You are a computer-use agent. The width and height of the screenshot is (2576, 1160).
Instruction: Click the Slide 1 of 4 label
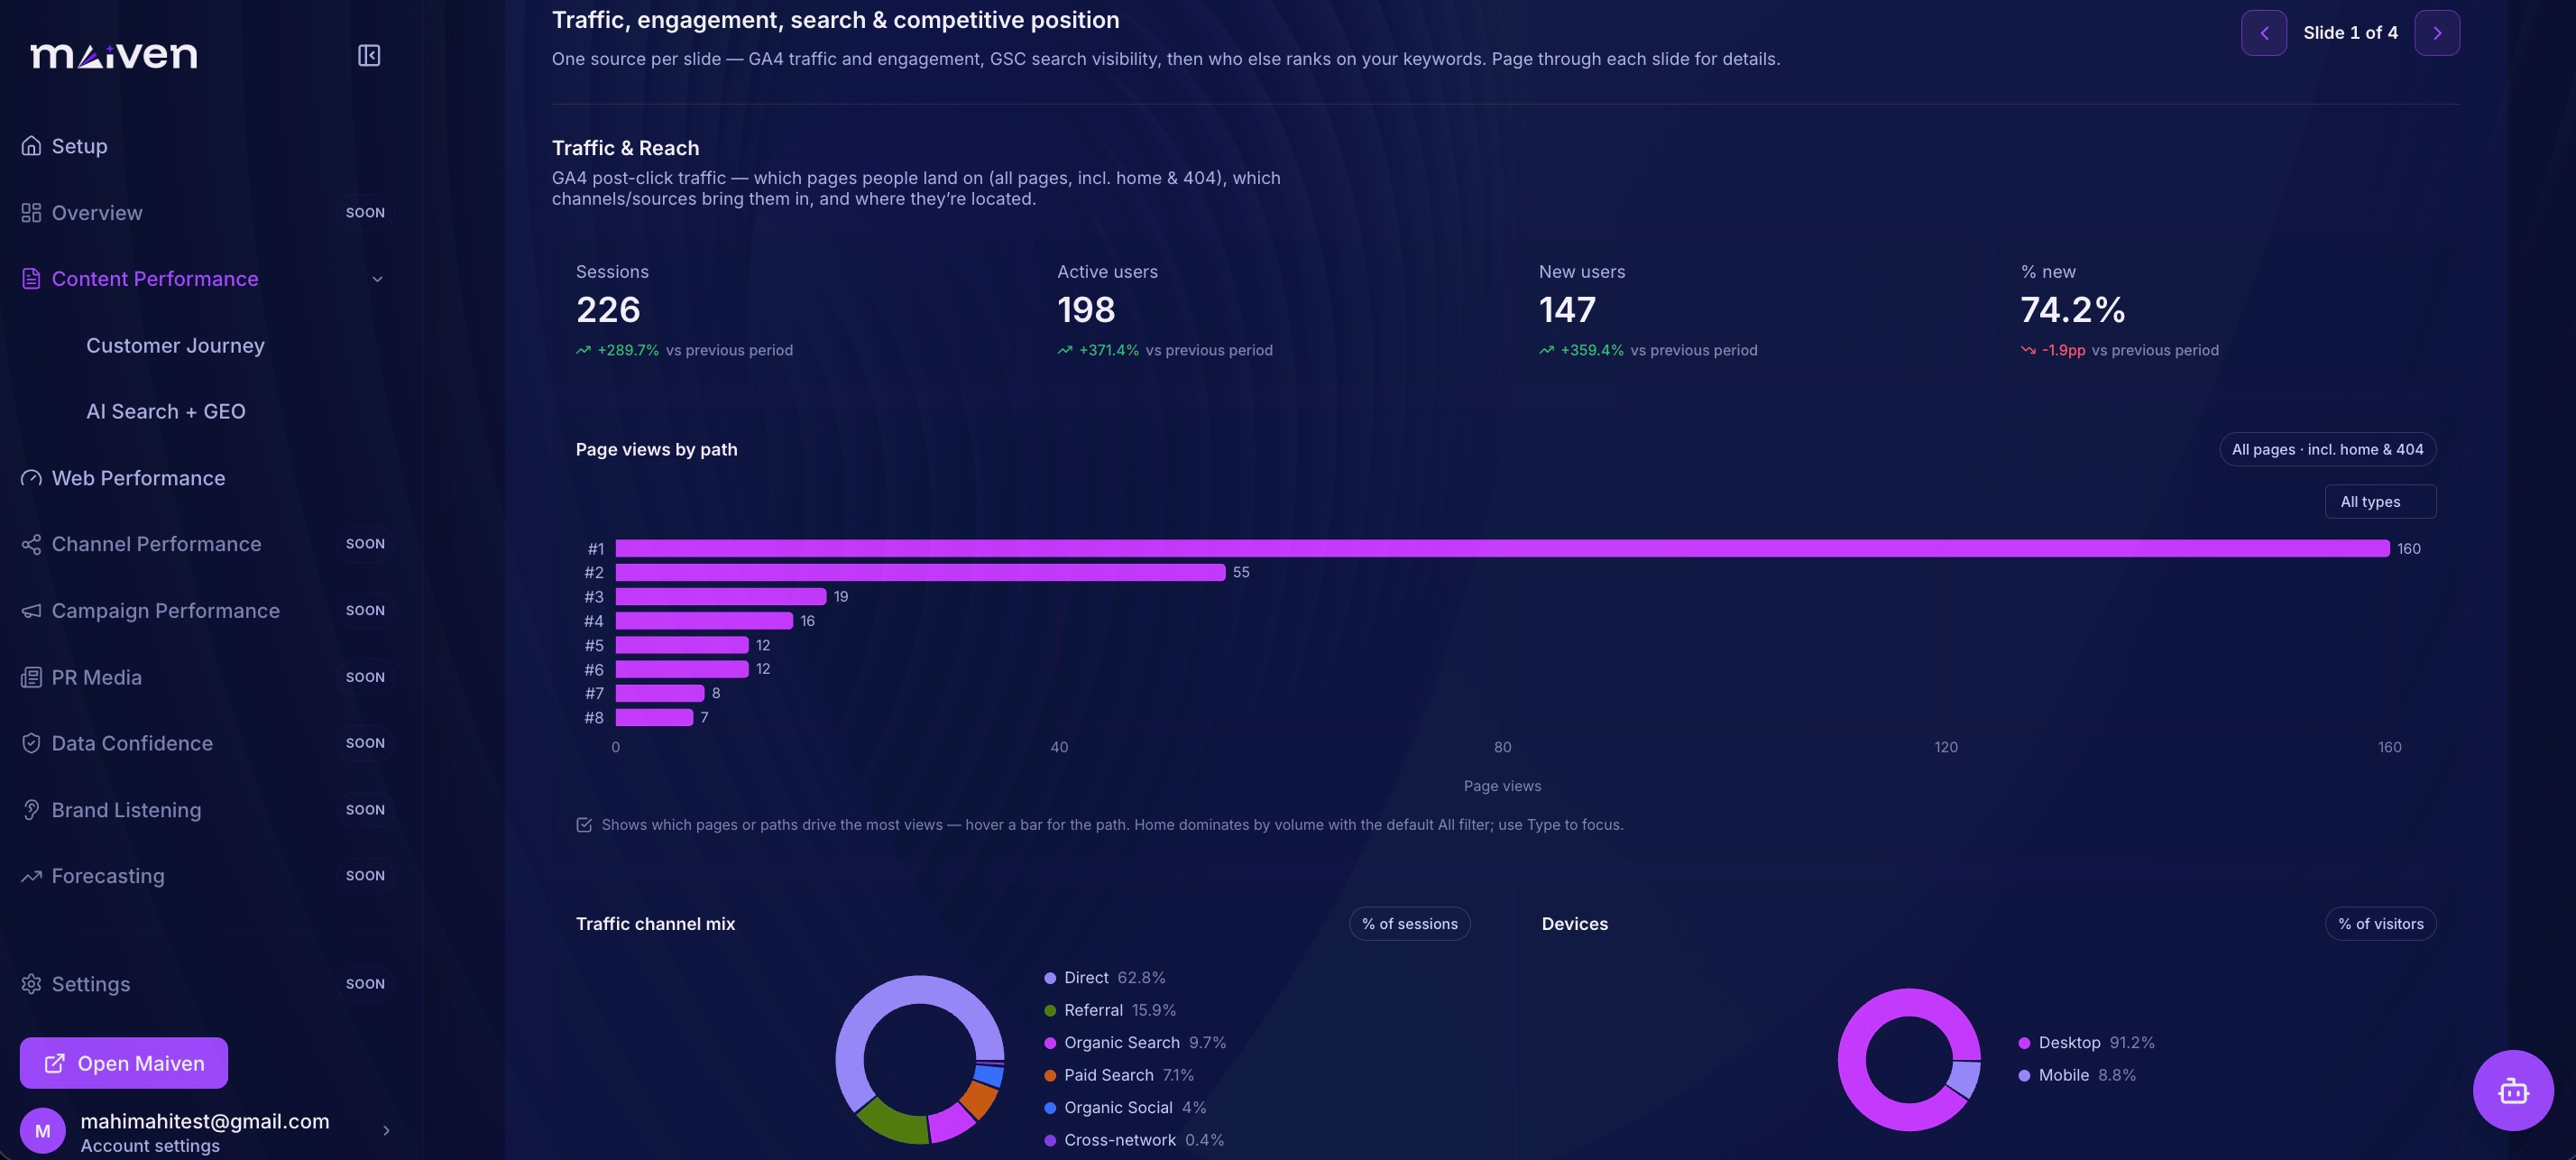[x=2350, y=33]
